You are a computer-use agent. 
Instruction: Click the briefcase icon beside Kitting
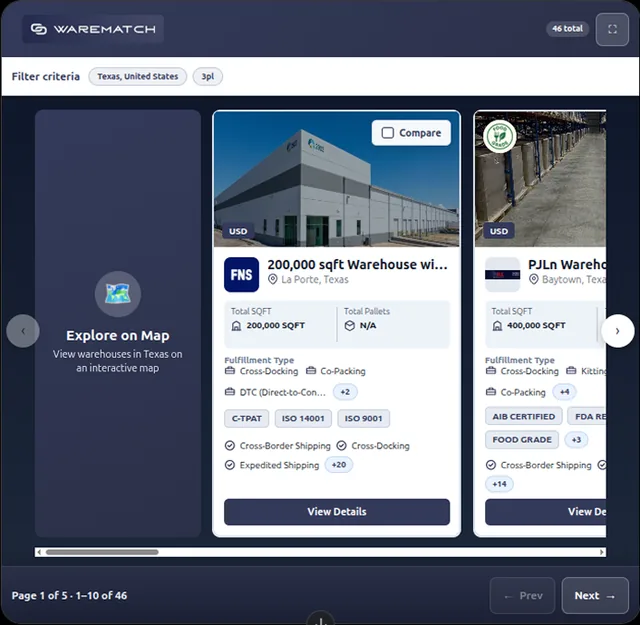(571, 371)
